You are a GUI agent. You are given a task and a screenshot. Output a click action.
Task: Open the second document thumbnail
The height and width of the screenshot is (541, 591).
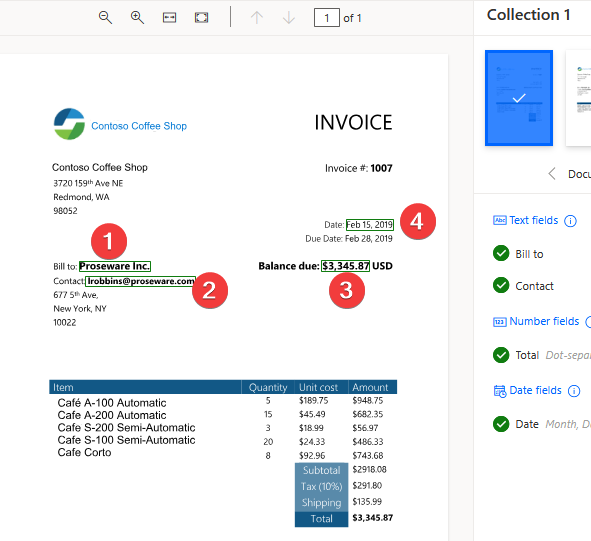[579, 98]
